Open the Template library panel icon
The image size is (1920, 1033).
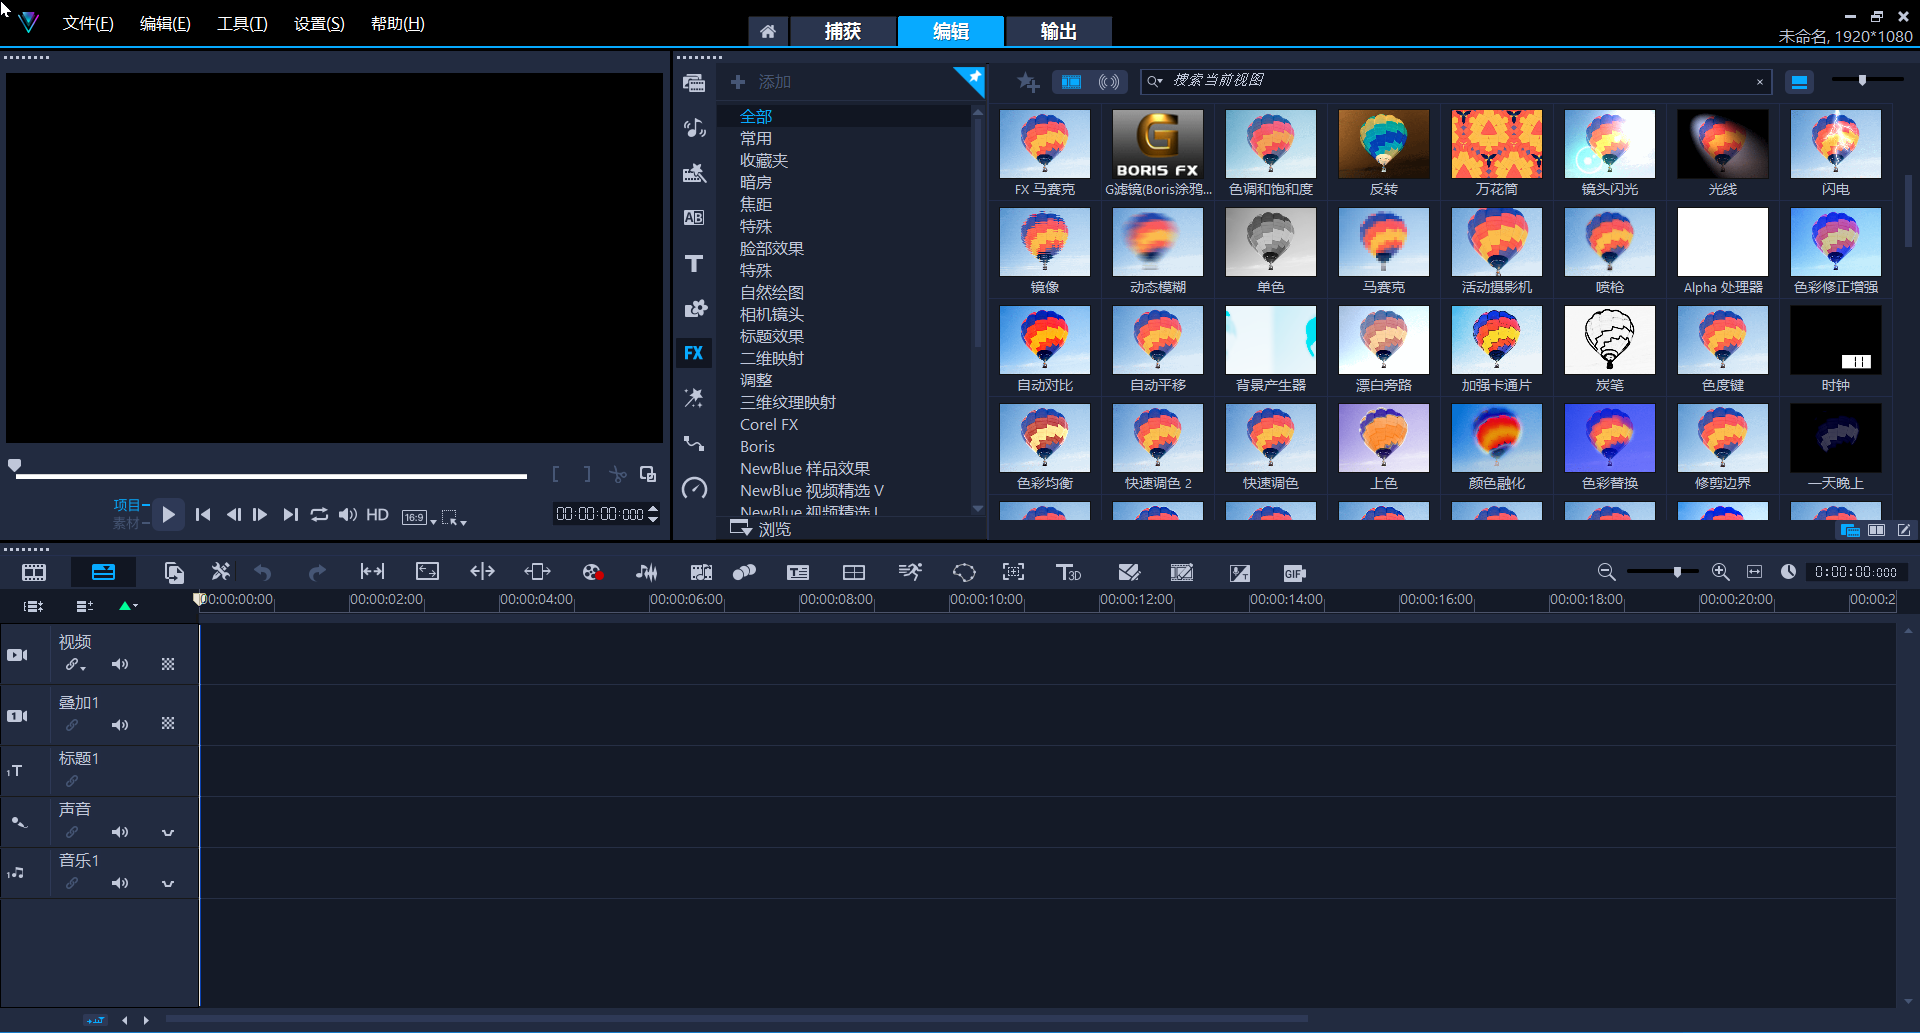tap(694, 173)
